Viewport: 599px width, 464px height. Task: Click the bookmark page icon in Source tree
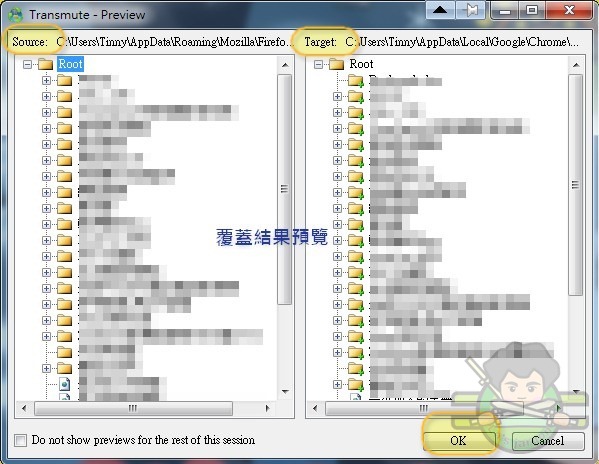65,384
